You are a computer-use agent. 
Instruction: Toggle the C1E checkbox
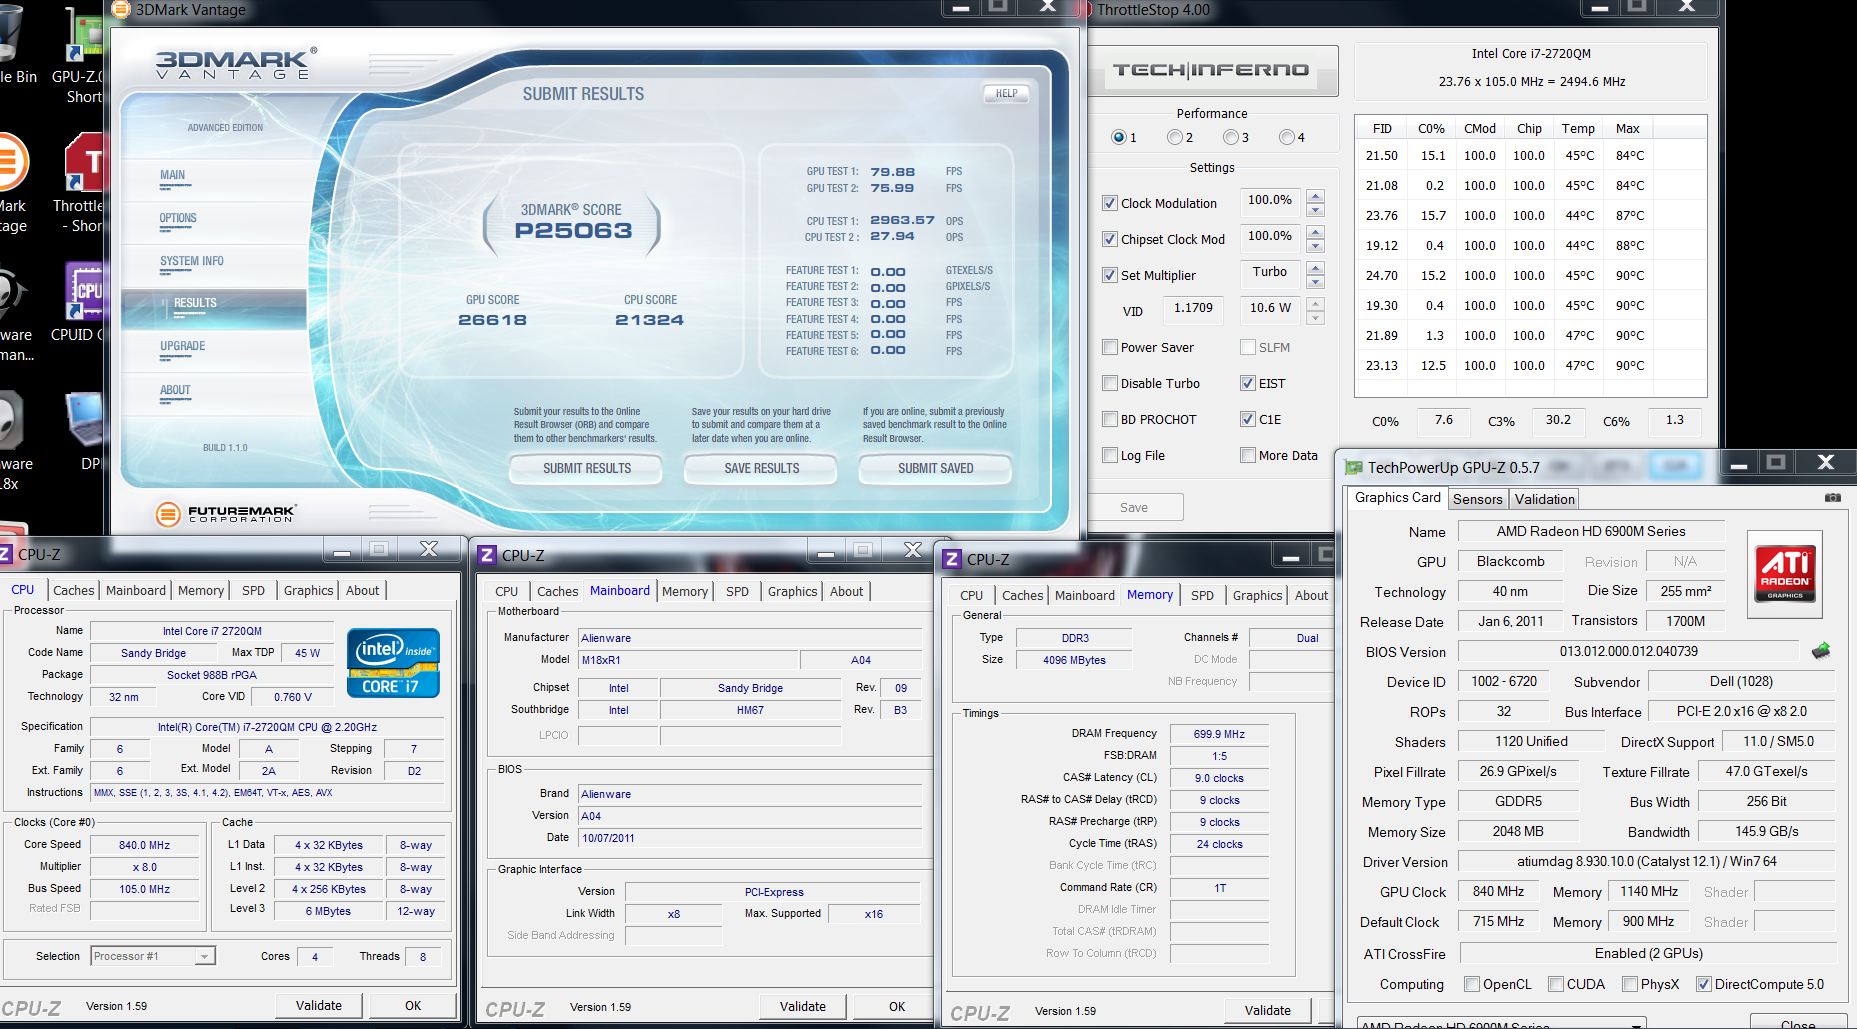coord(1248,419)
